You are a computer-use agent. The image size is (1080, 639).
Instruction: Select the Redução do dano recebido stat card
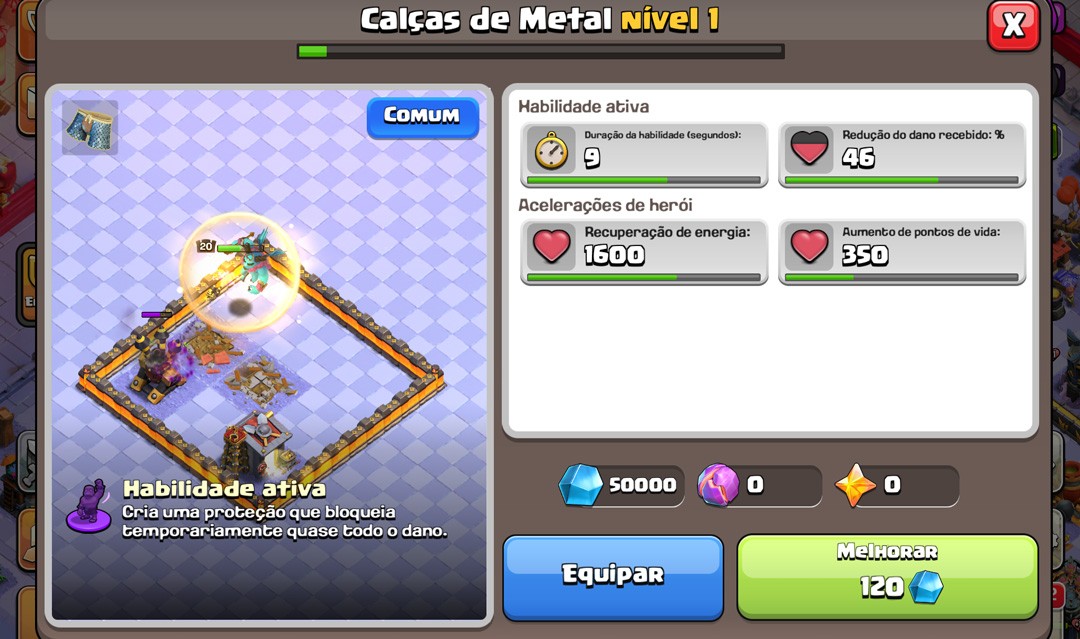pos(902,155)
